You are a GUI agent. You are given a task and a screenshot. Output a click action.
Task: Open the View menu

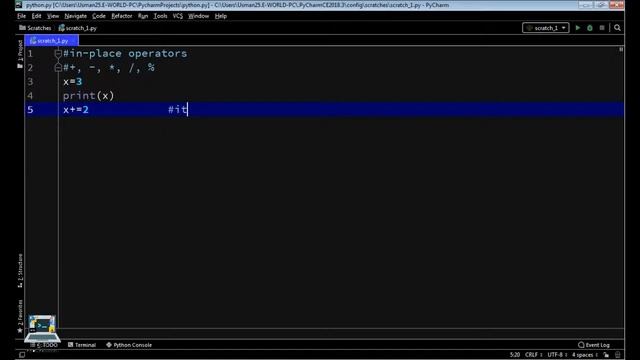pyautogui.click(x=53, y=16)
